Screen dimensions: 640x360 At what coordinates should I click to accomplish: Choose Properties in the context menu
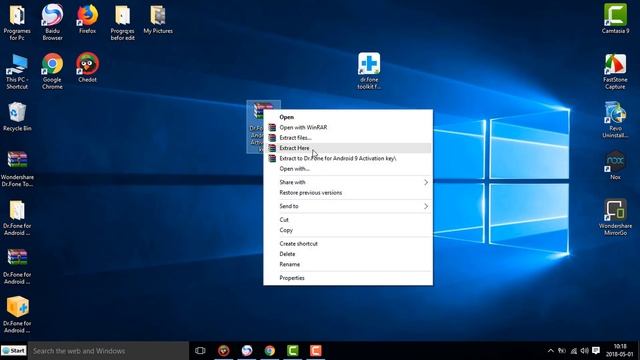click(x=348, y=278)
